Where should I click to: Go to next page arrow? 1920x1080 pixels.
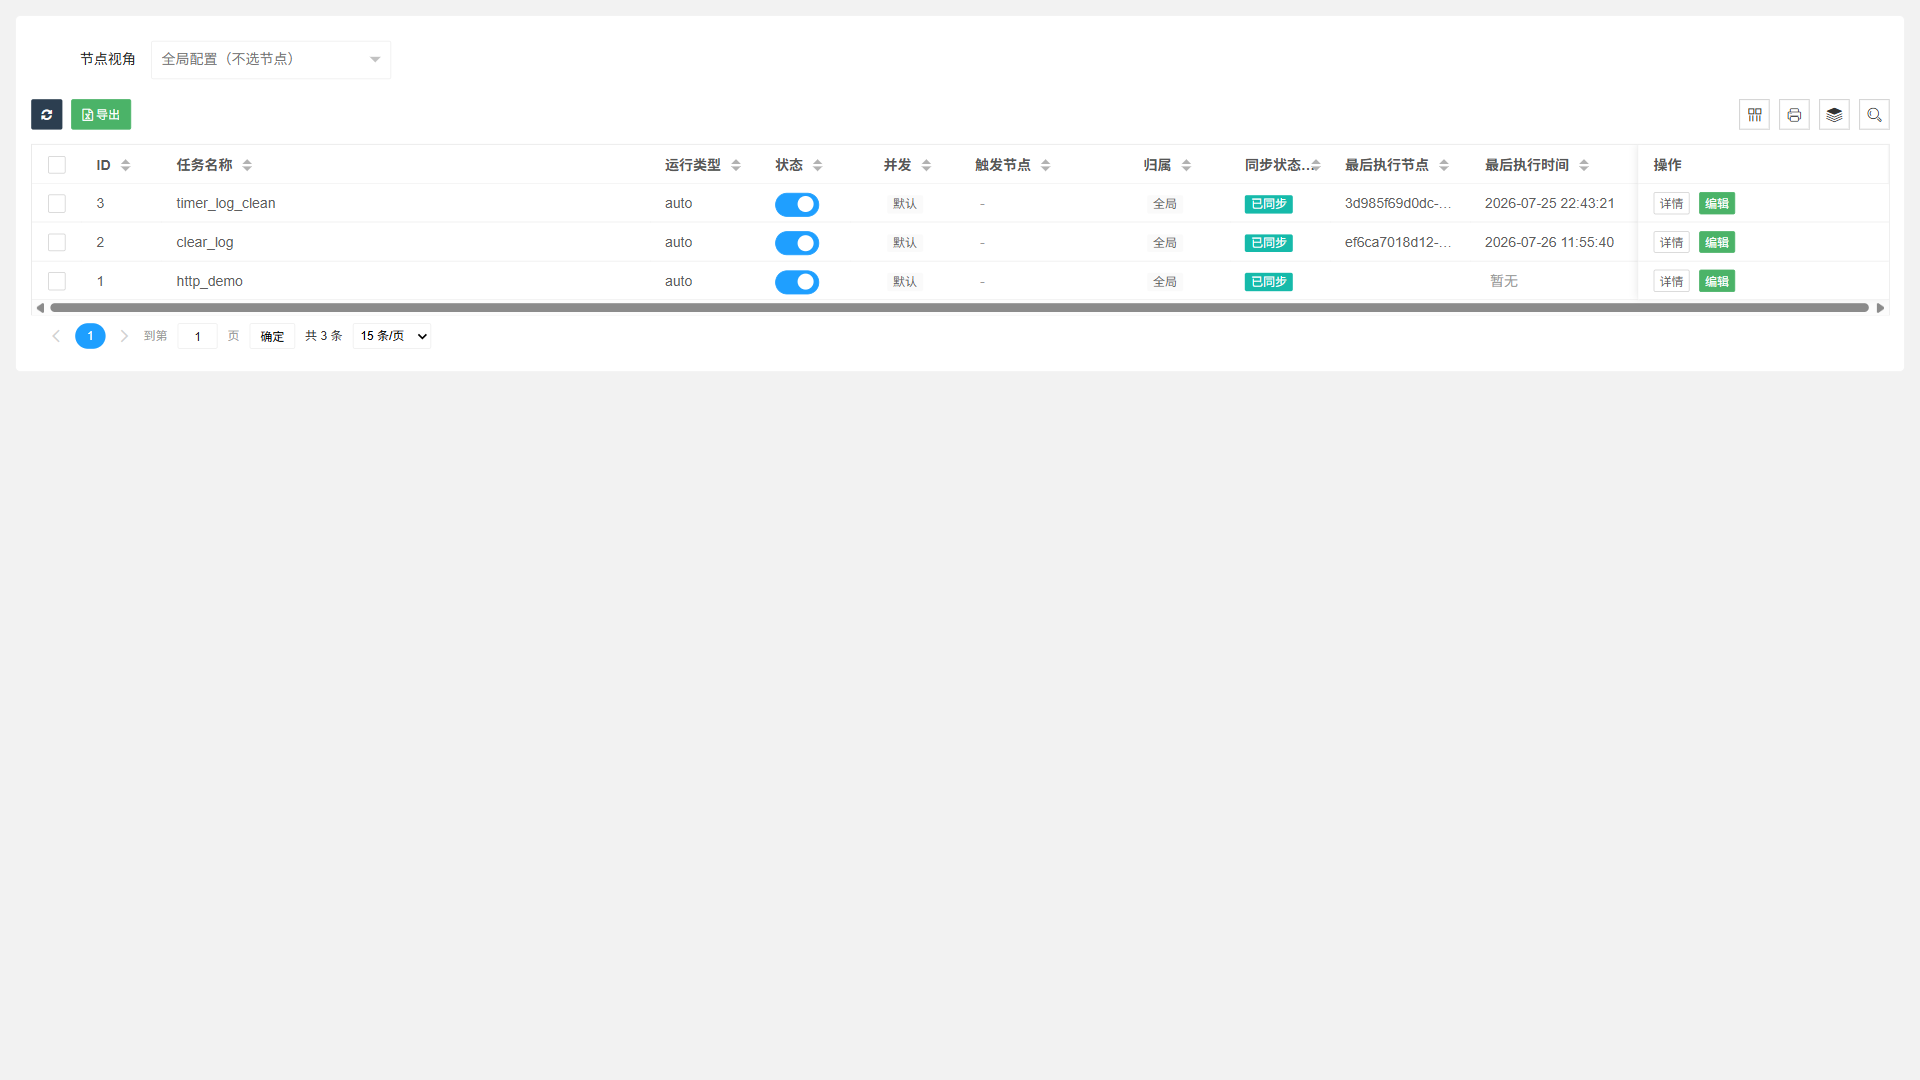click(124, 336)
